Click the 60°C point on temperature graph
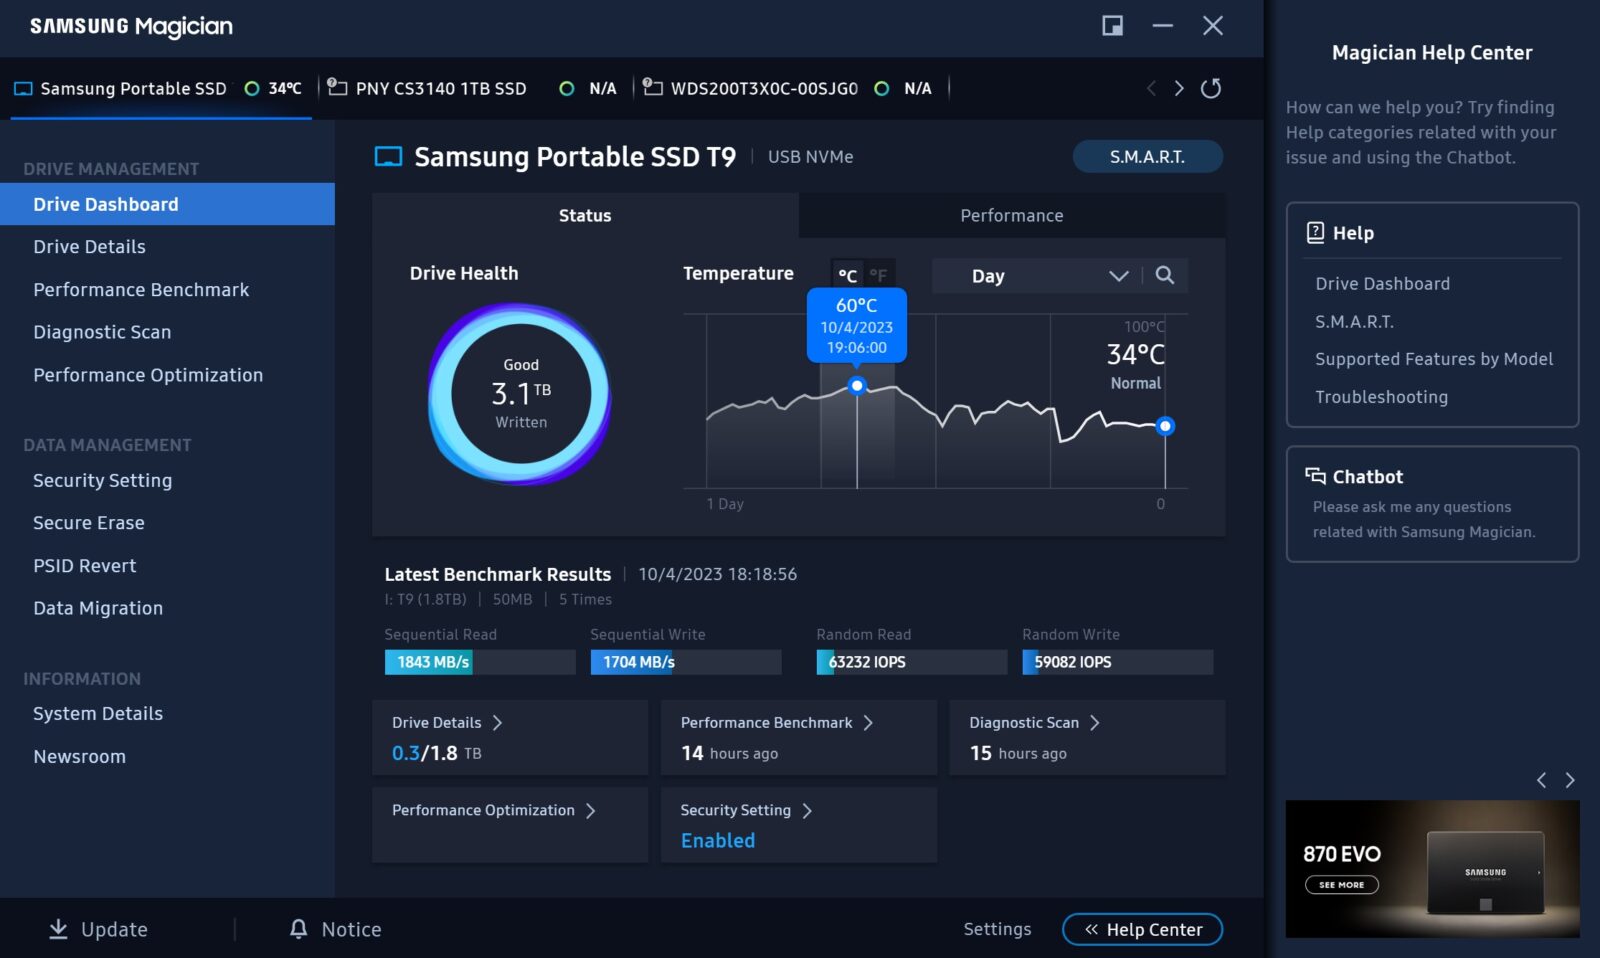1600x958 pixels. pos(857,386)
